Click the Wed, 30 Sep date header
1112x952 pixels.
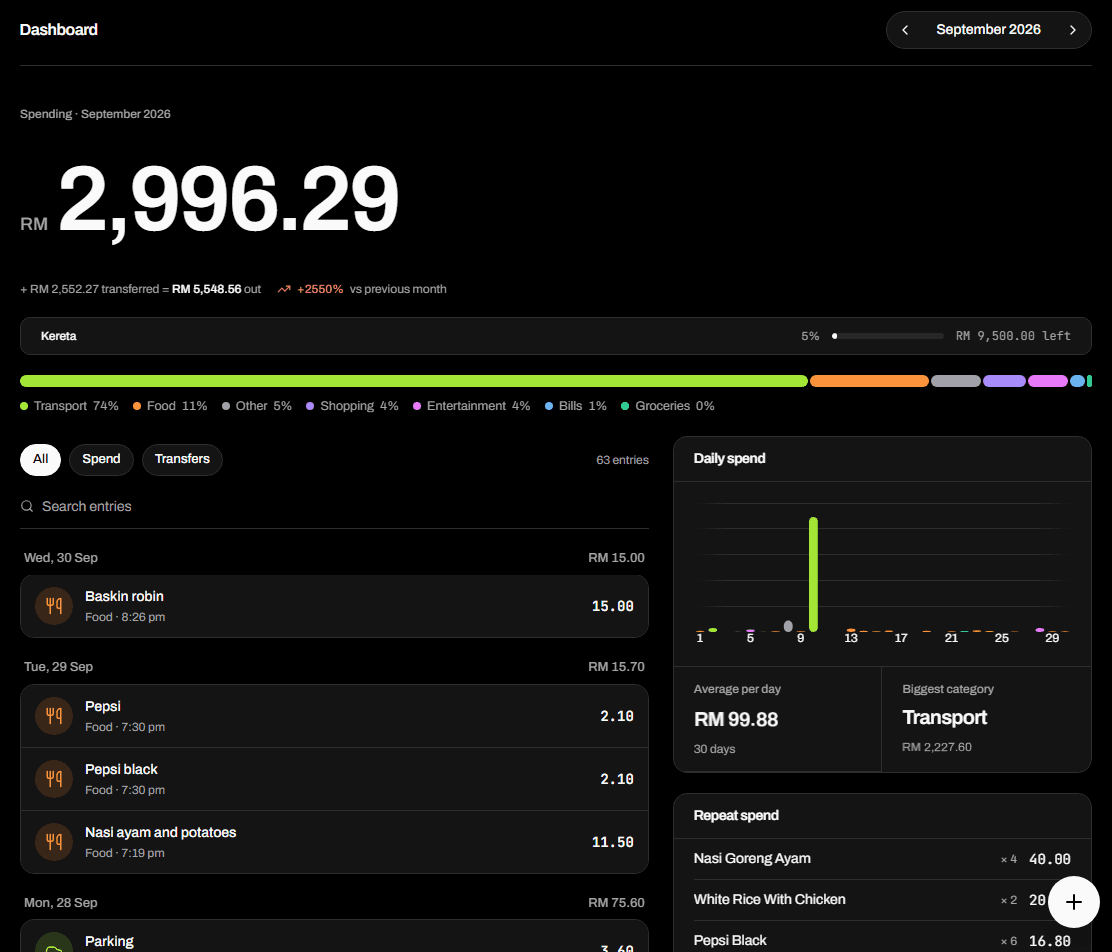click(x=61, y=558)
